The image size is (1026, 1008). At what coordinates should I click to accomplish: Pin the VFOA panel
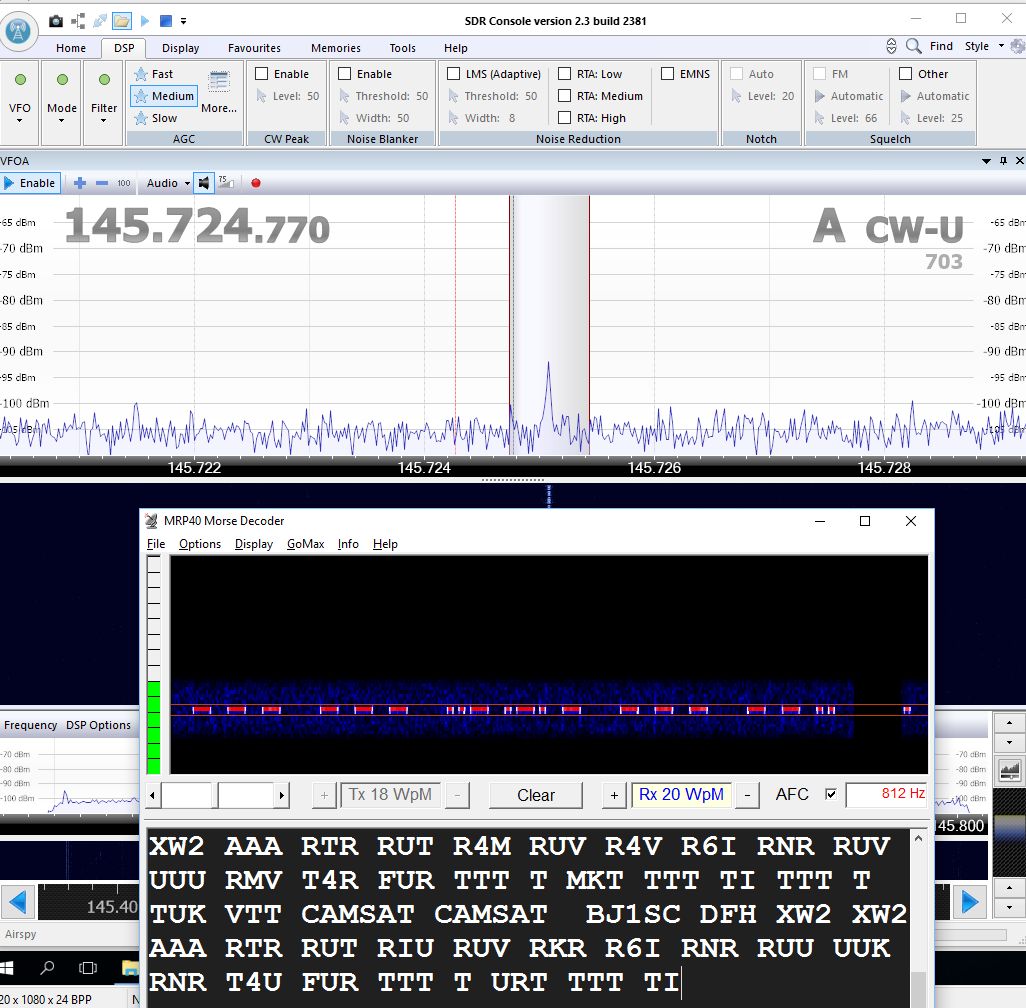pos(1003,160)
